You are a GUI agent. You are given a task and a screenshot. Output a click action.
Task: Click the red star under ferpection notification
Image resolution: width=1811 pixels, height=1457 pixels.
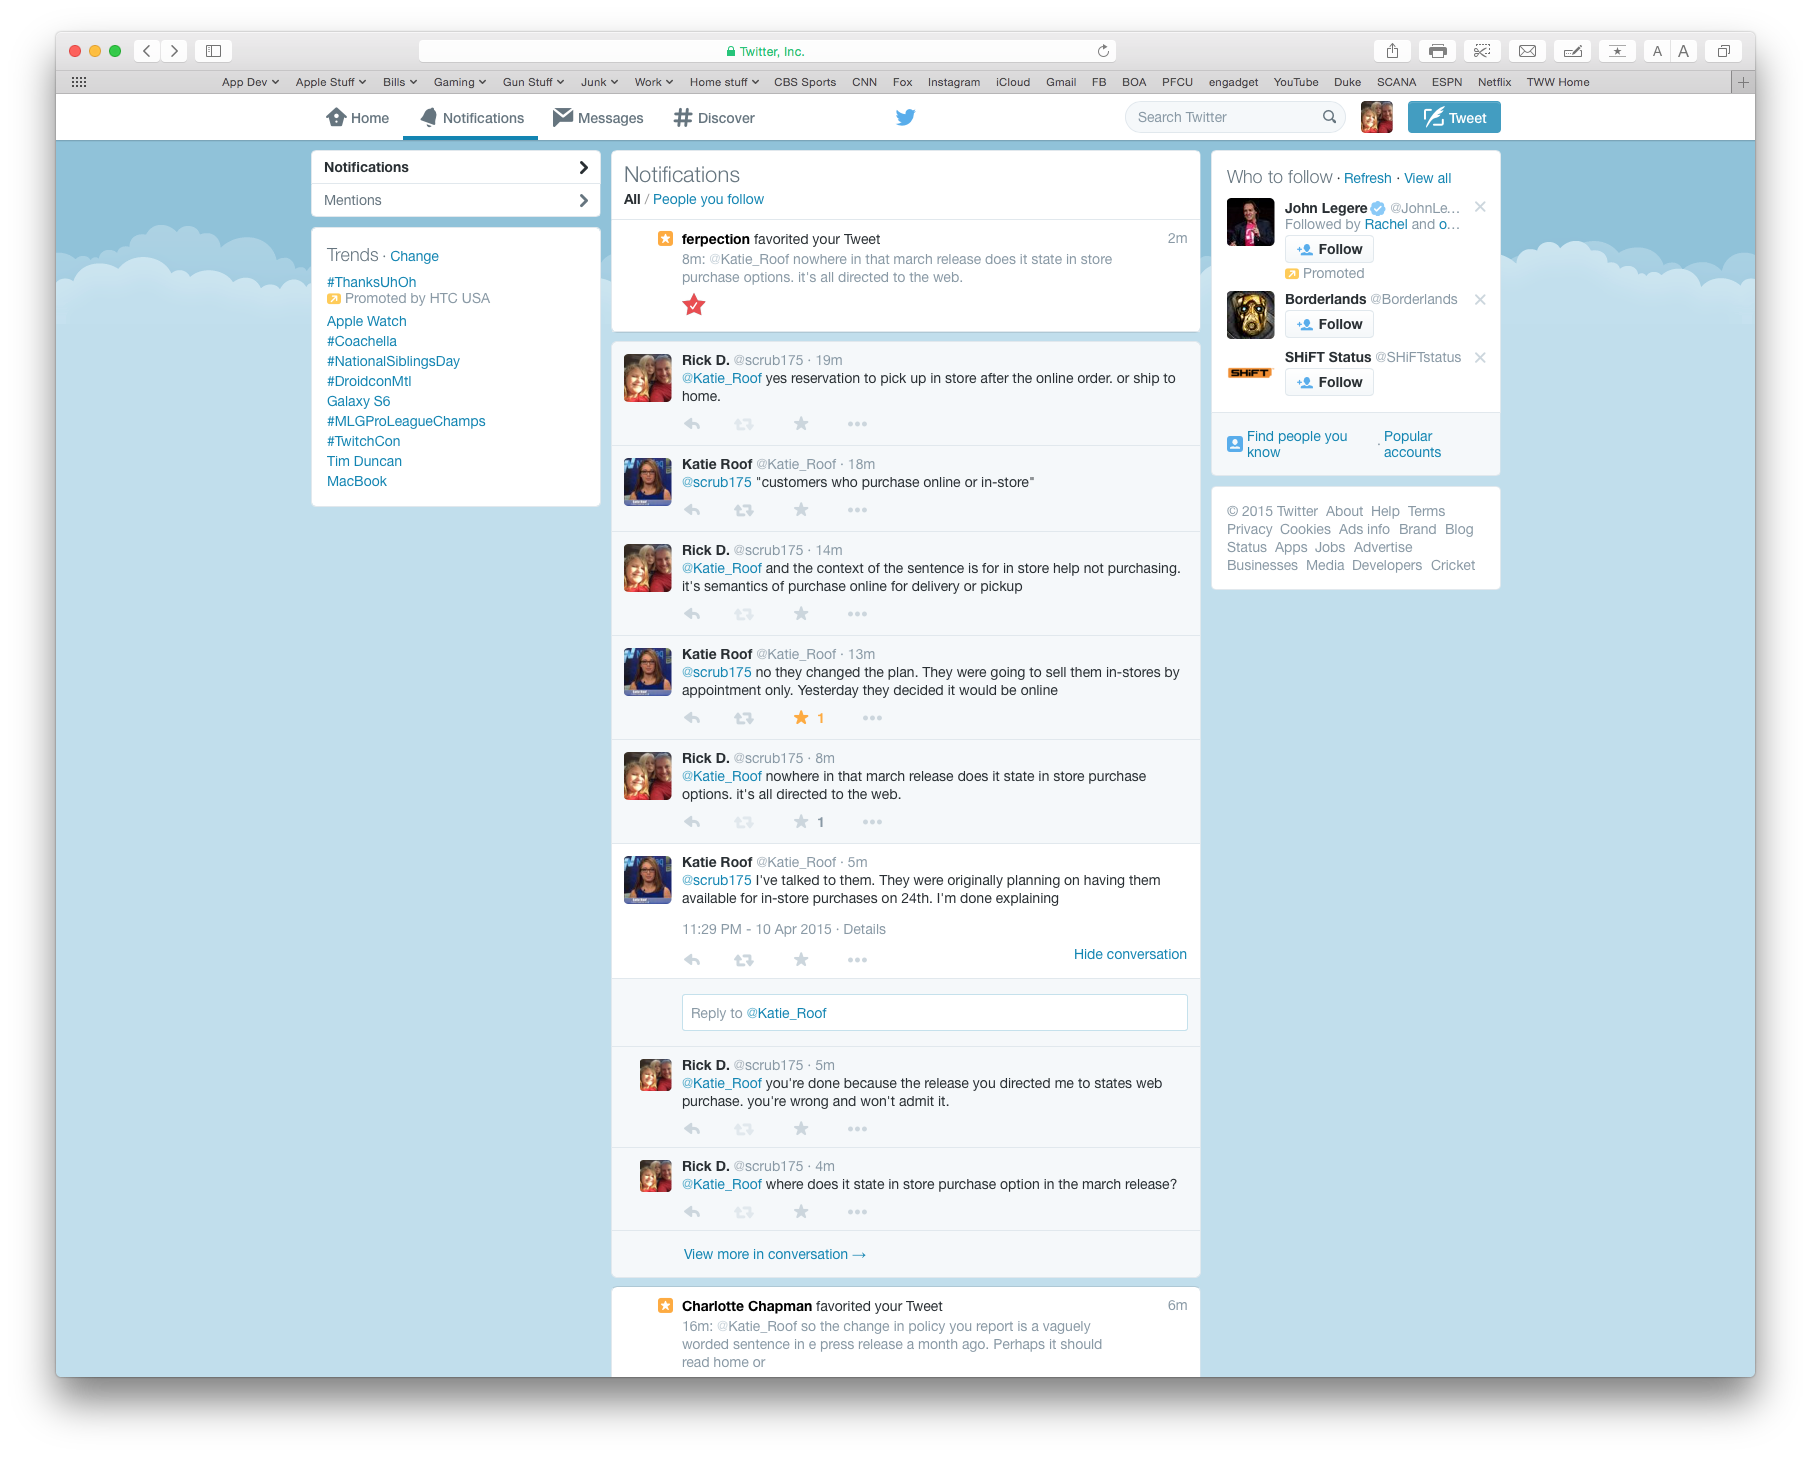pyautogui.click(x=694, y=305)
